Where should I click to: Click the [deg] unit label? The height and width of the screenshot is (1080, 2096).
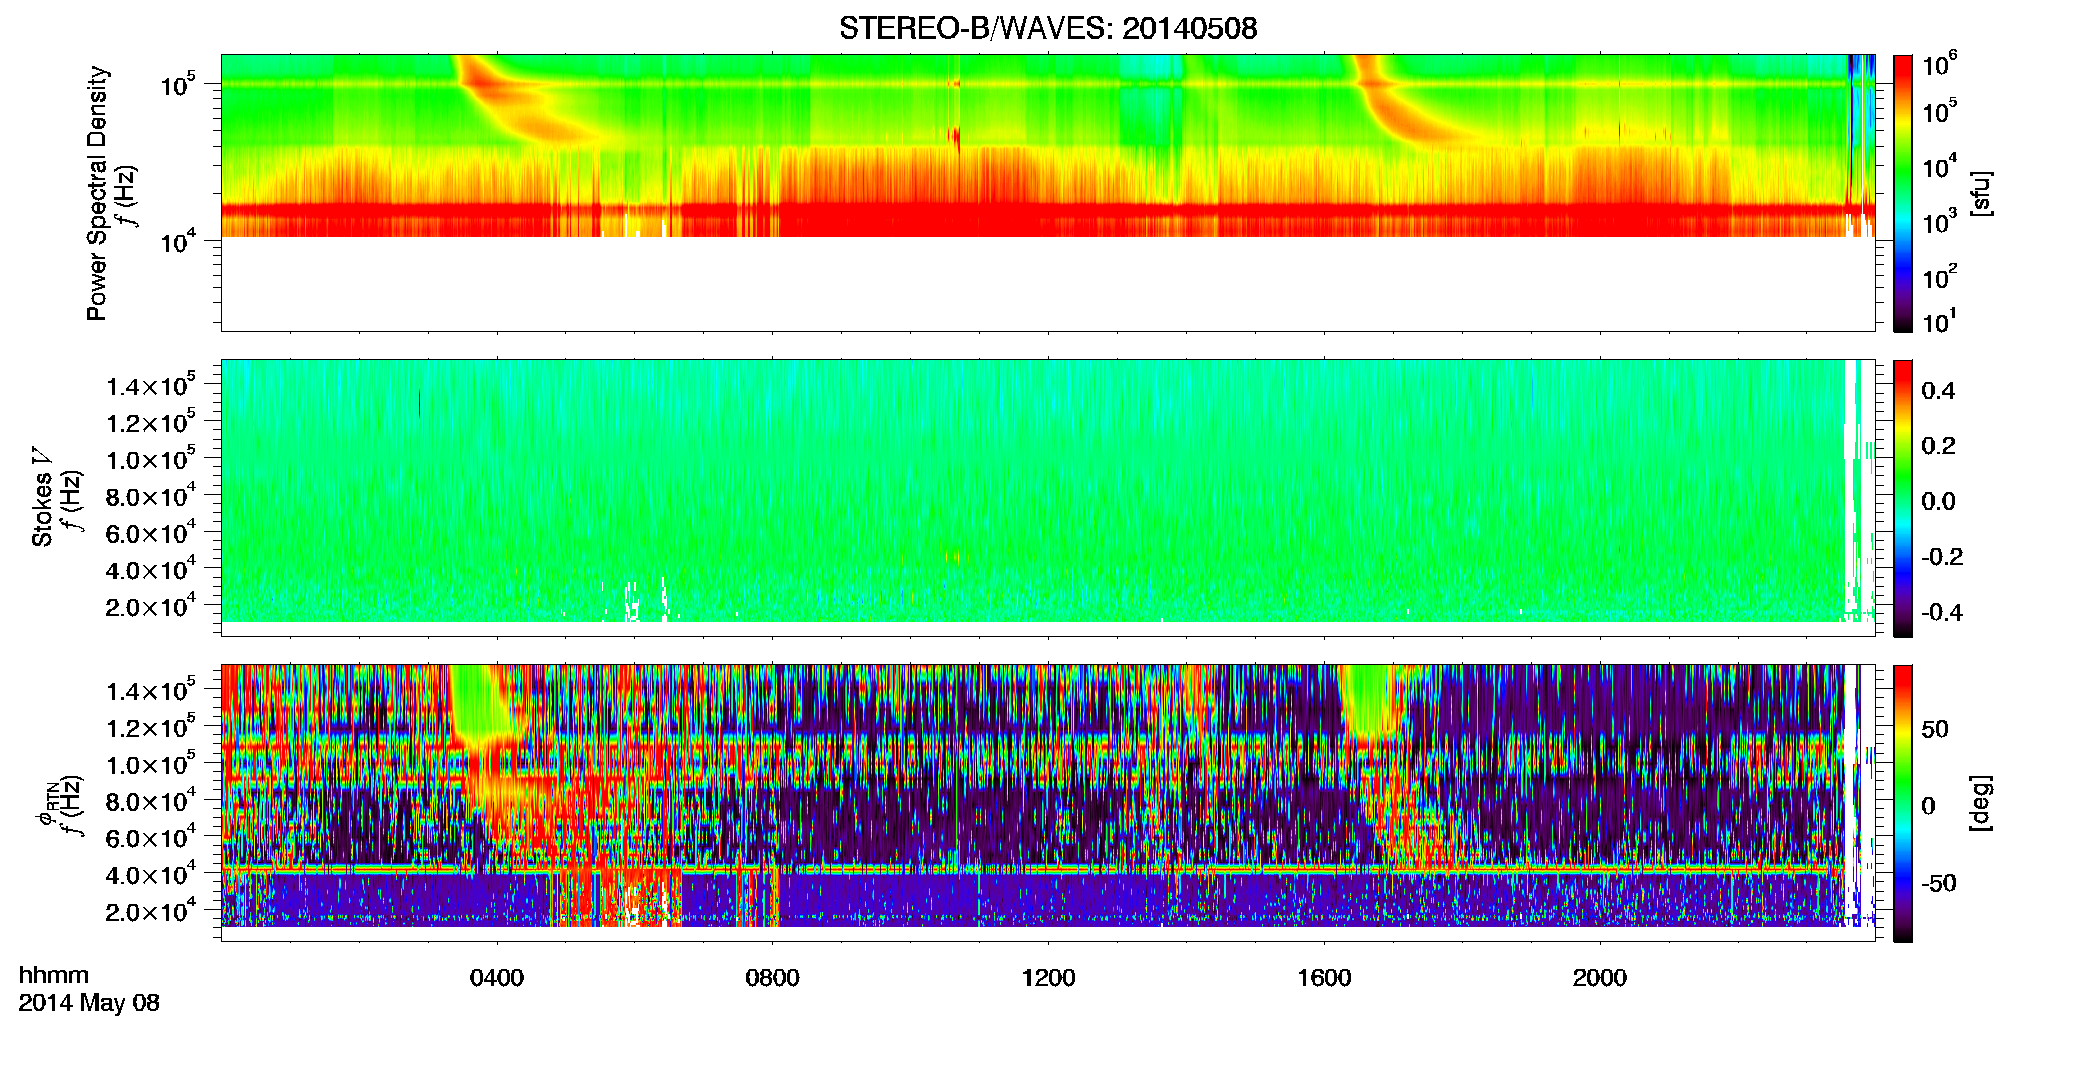[x=1981, y=803]
